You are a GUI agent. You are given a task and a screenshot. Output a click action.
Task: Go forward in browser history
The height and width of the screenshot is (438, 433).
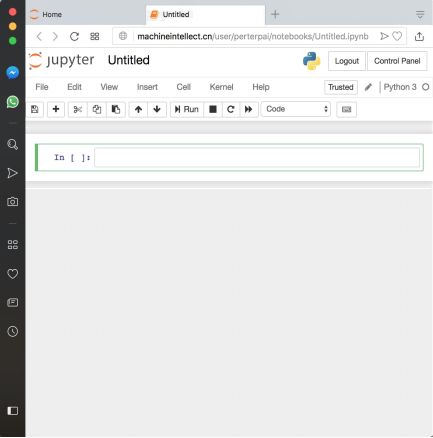pyautogui.click(x=55, y=36)
